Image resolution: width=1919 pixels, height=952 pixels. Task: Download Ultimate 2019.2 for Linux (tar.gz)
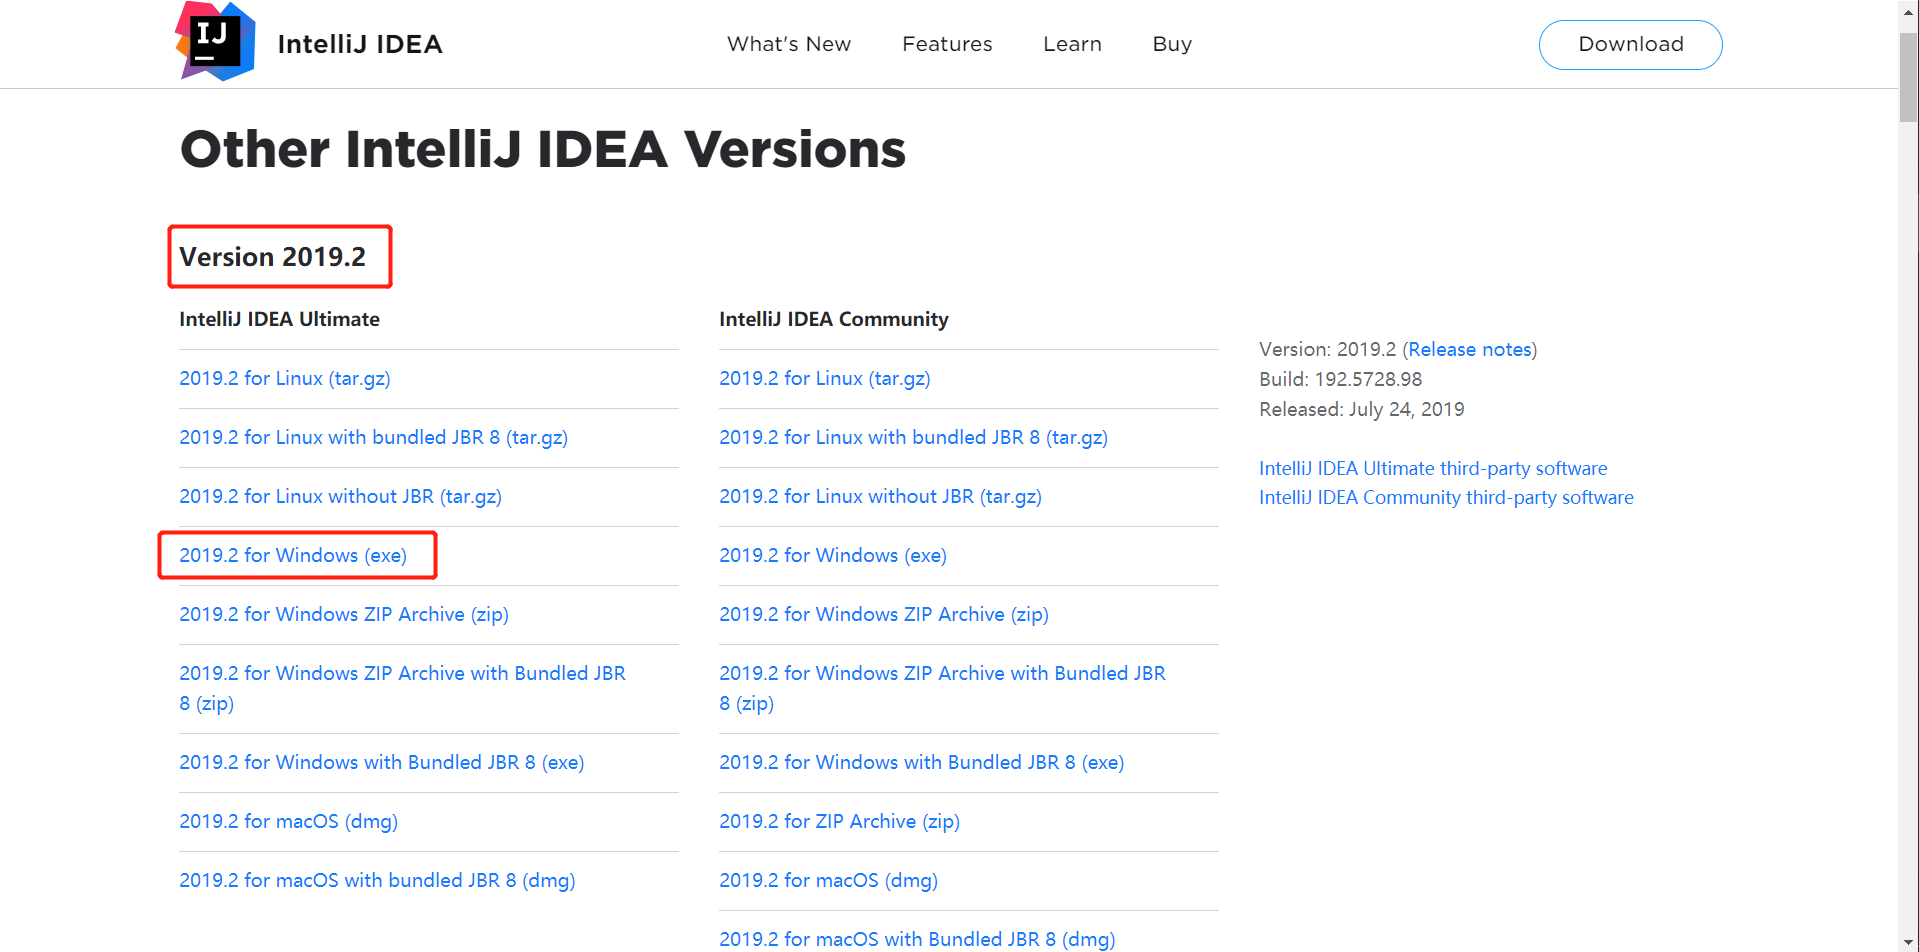[285, 378]
